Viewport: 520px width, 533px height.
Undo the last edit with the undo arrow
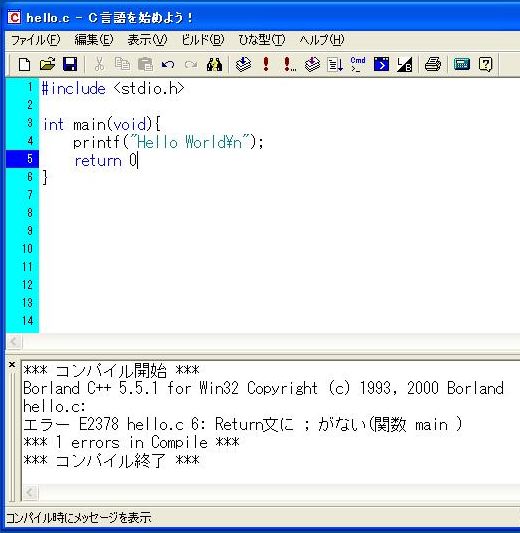(x=168, y=64)
